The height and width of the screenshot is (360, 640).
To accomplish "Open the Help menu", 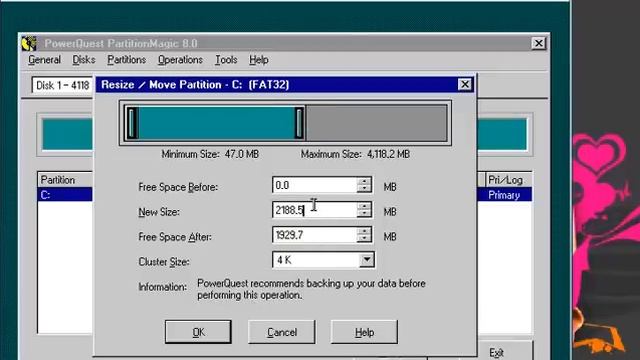I will point(259,60).
